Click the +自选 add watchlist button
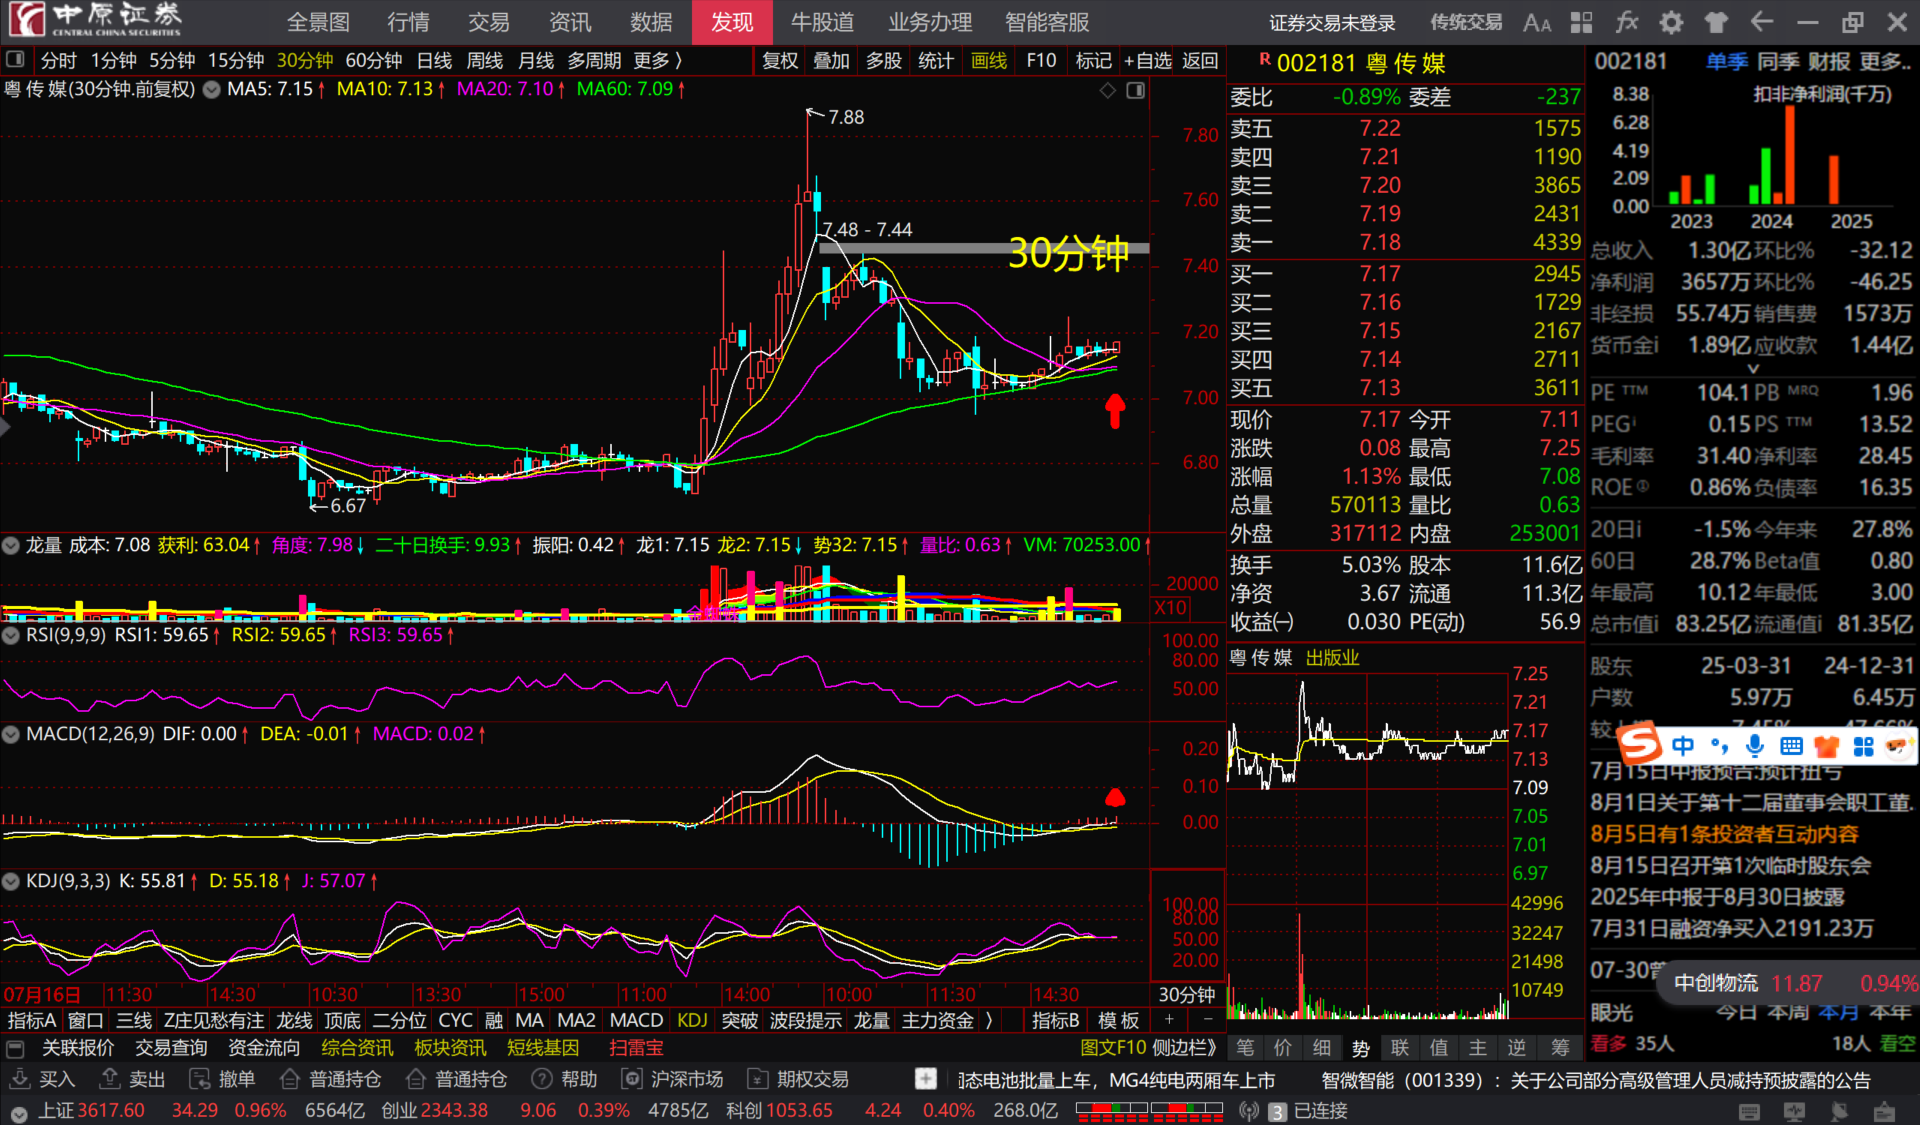Viewport: 1920px width, 1125px height. click(x=1147, y=61)
